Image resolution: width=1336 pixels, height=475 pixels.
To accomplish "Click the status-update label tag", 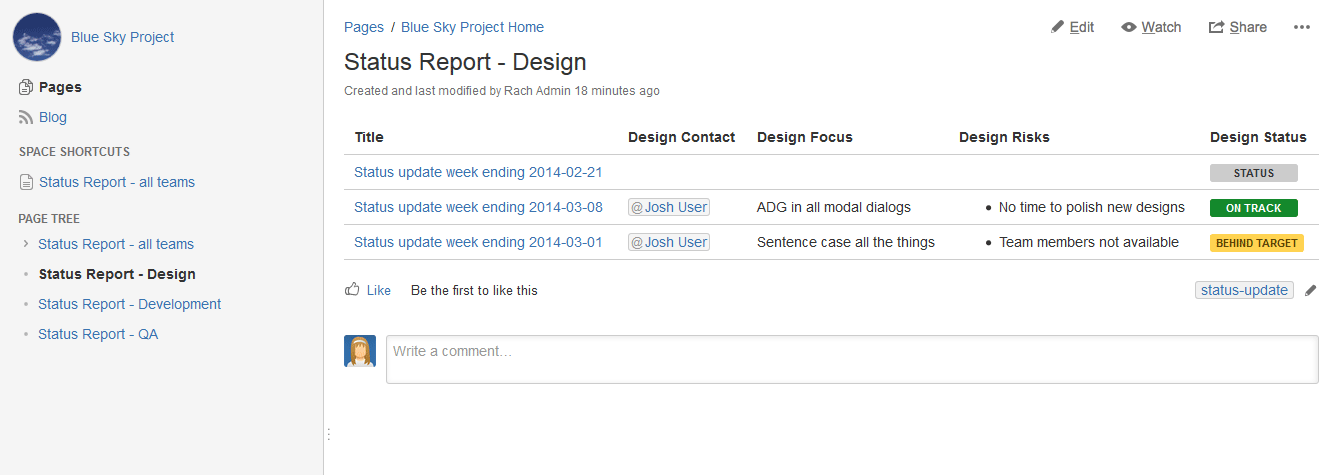I will 1244,290.
